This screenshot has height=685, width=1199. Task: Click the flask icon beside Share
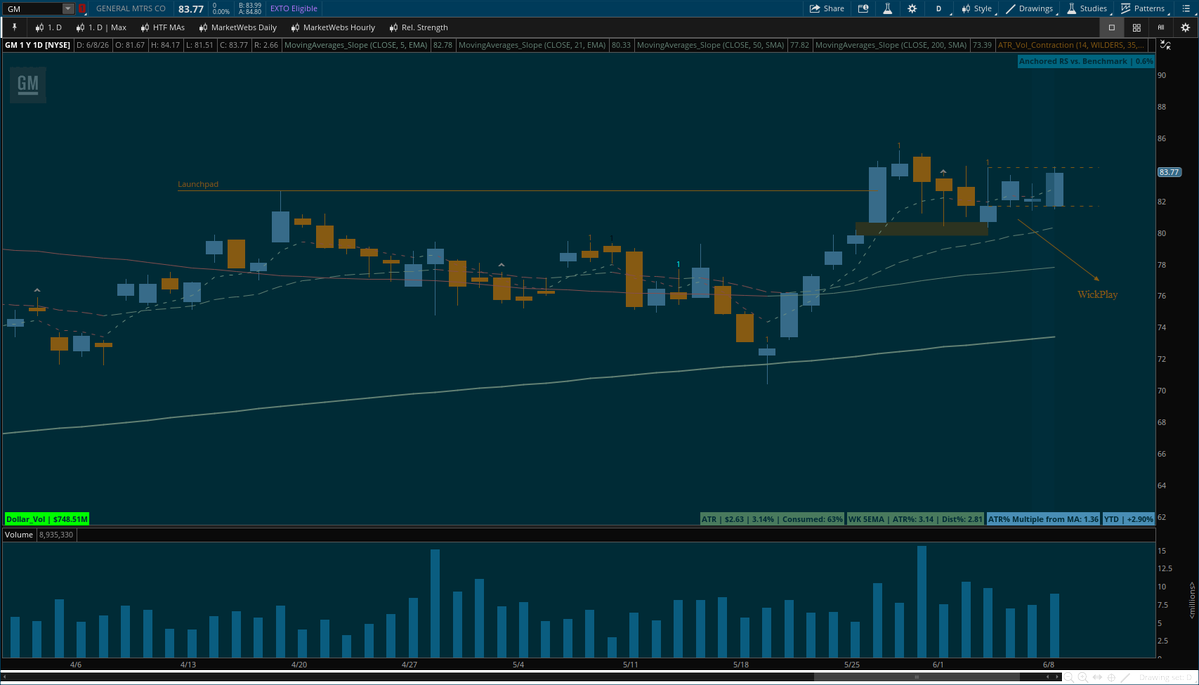[888, 8]
